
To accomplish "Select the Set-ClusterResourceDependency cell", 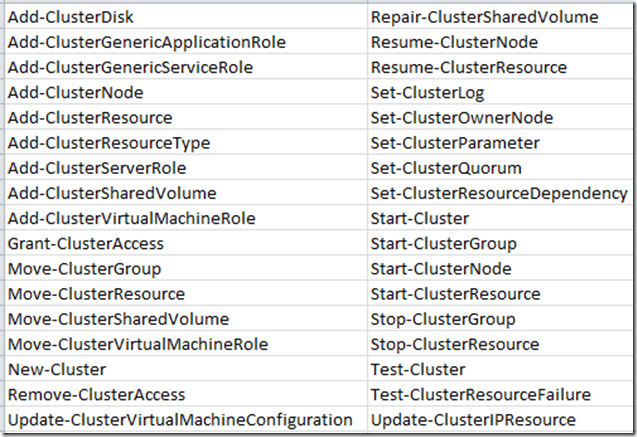I will 498,193.
